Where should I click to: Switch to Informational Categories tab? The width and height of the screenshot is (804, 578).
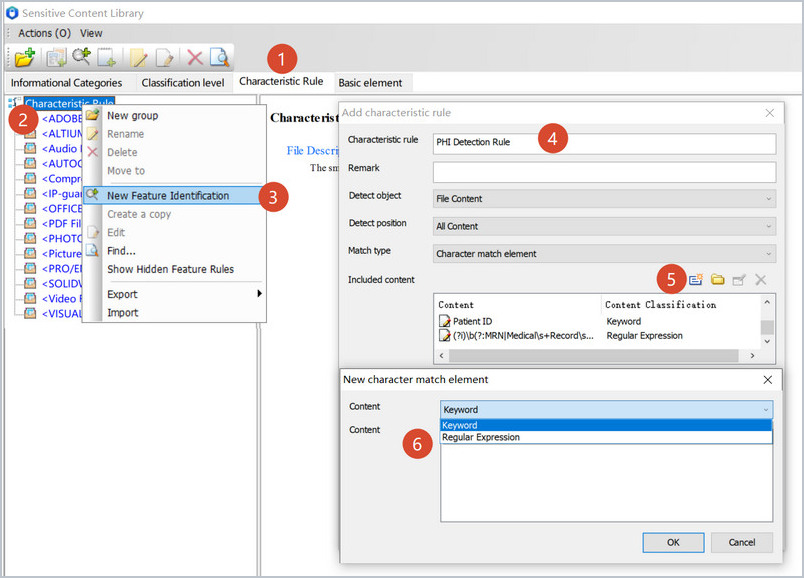click(x=66, y=83)
